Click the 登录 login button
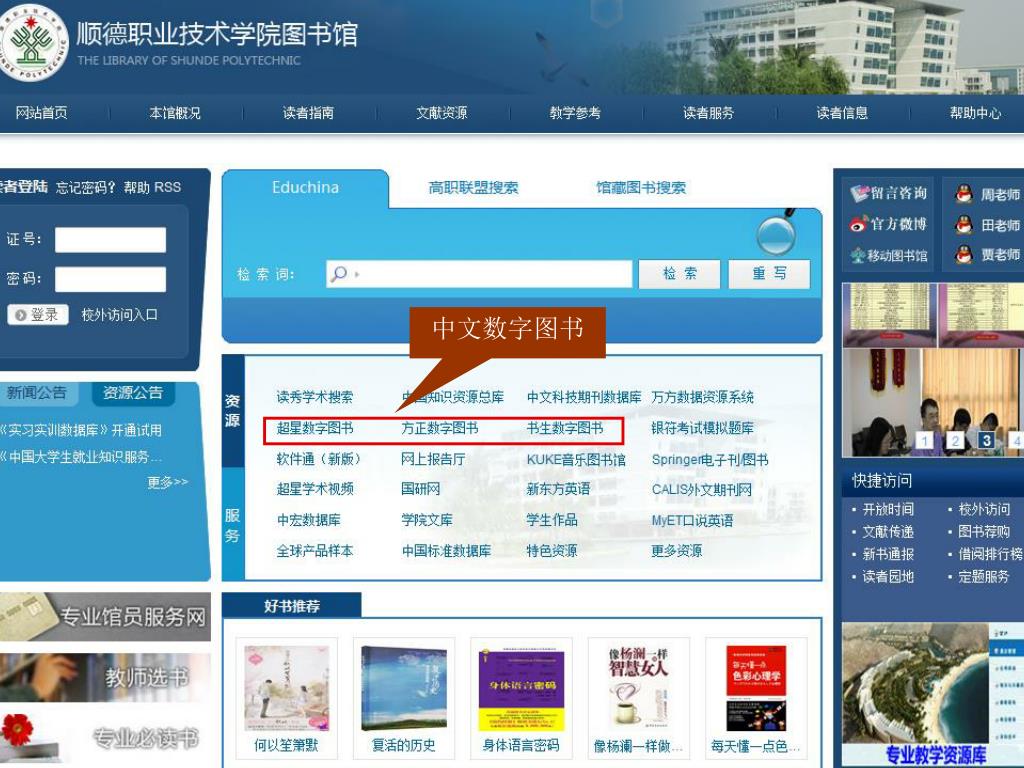1024x768 pixels. coord(38,315)
